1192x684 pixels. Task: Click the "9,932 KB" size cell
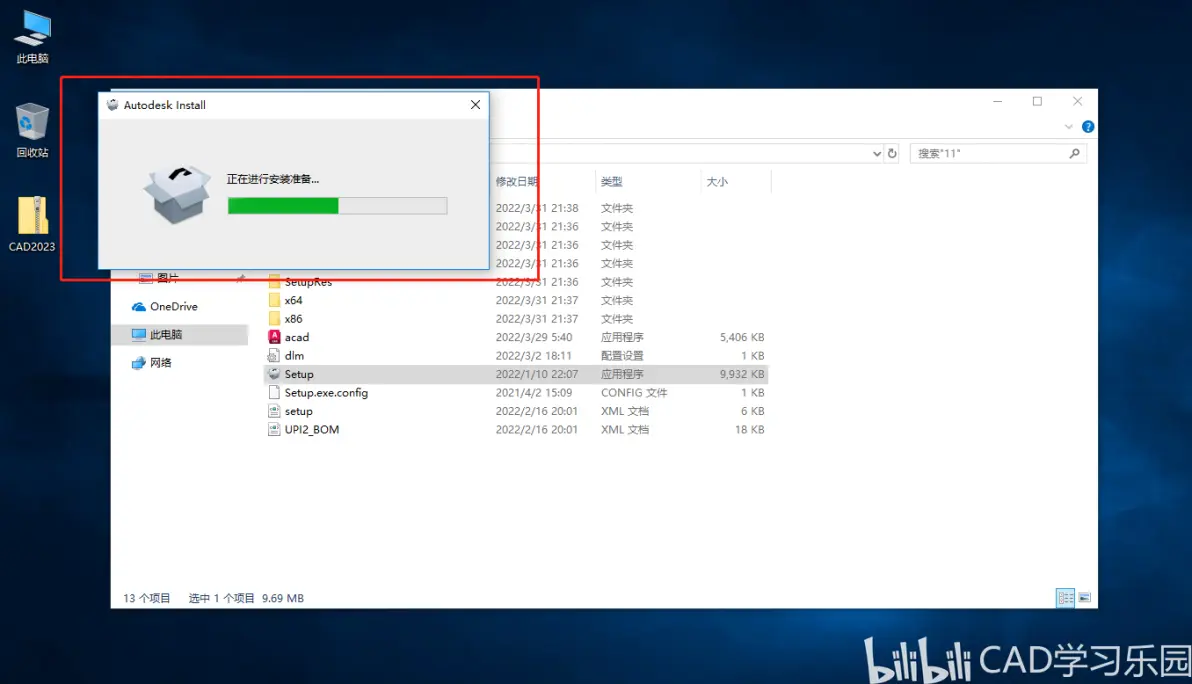pyautogui.click(x=742, y=374)
